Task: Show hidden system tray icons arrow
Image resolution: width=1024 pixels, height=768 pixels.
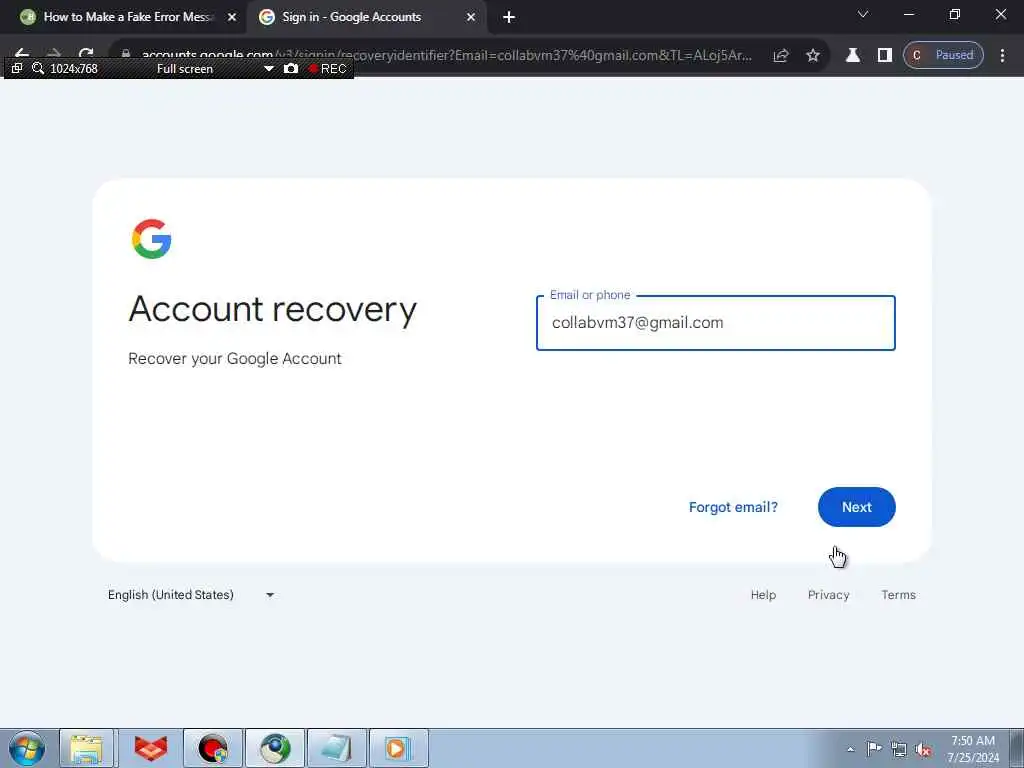Action: [x=850, y=750]
